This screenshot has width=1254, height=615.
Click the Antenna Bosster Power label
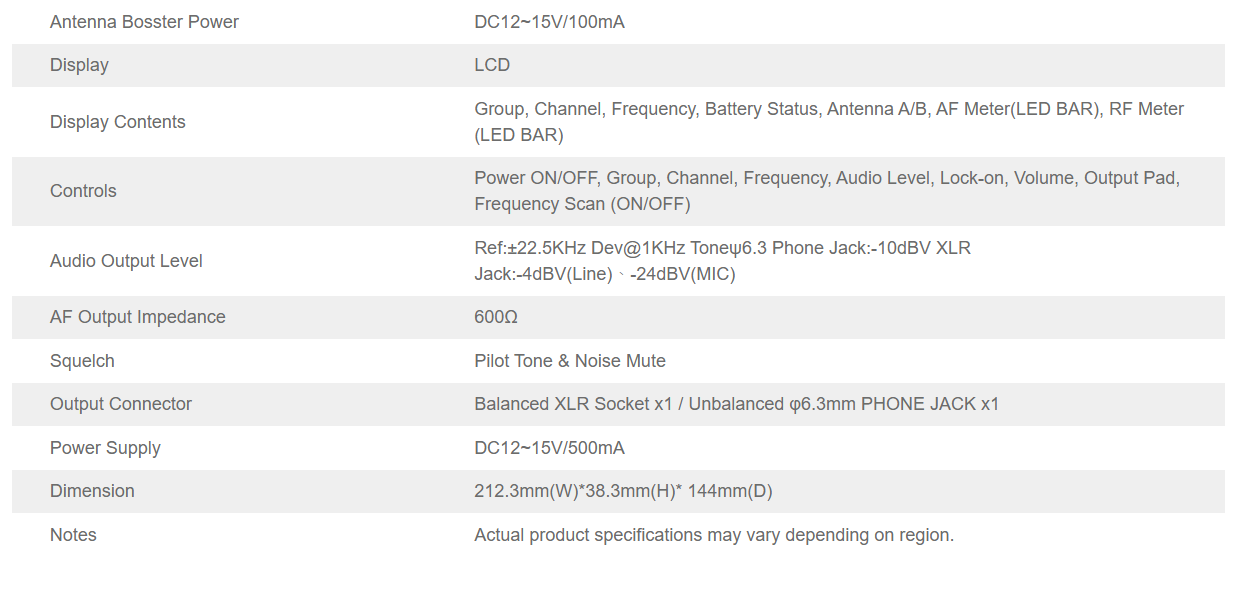pyautogui.click(x=144, y=22)
